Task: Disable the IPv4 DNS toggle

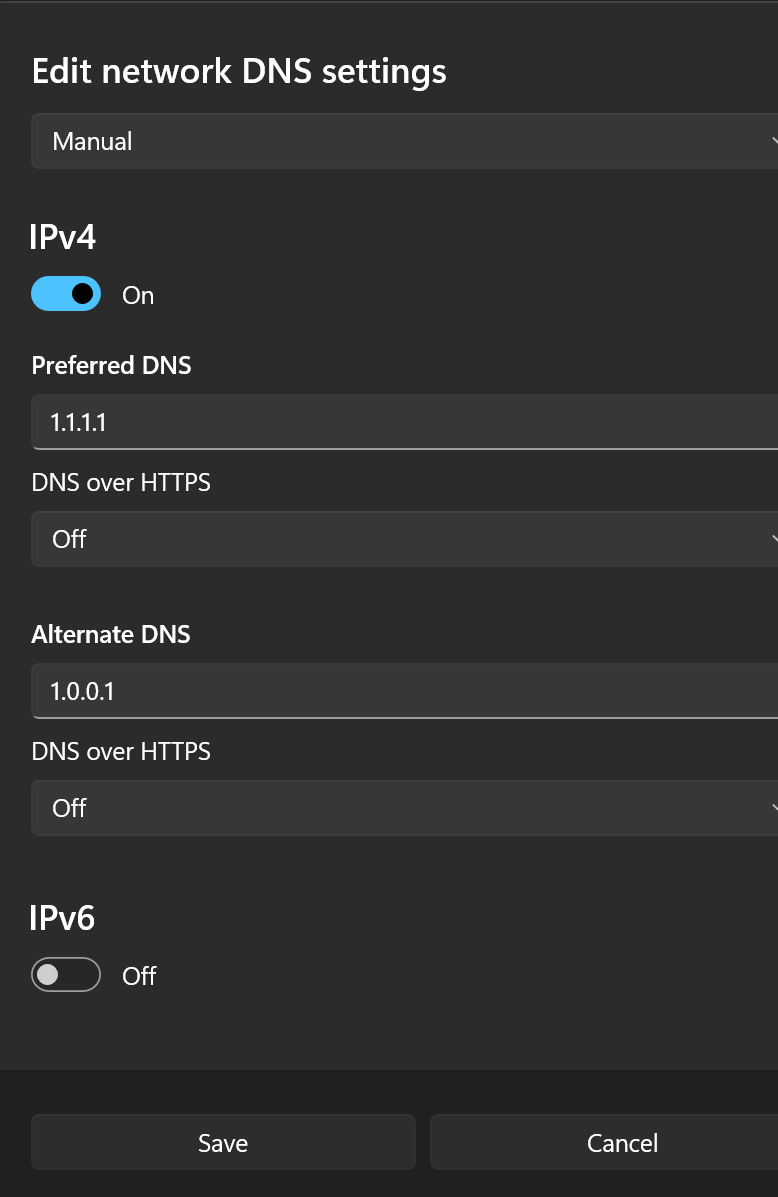Action: 66,294
